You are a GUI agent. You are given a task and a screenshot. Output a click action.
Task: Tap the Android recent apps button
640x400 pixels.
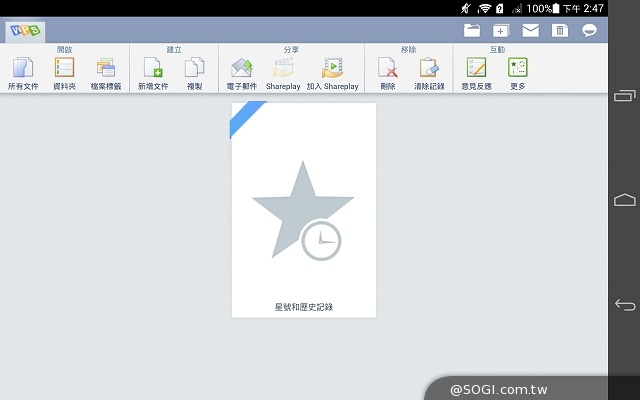624,96
